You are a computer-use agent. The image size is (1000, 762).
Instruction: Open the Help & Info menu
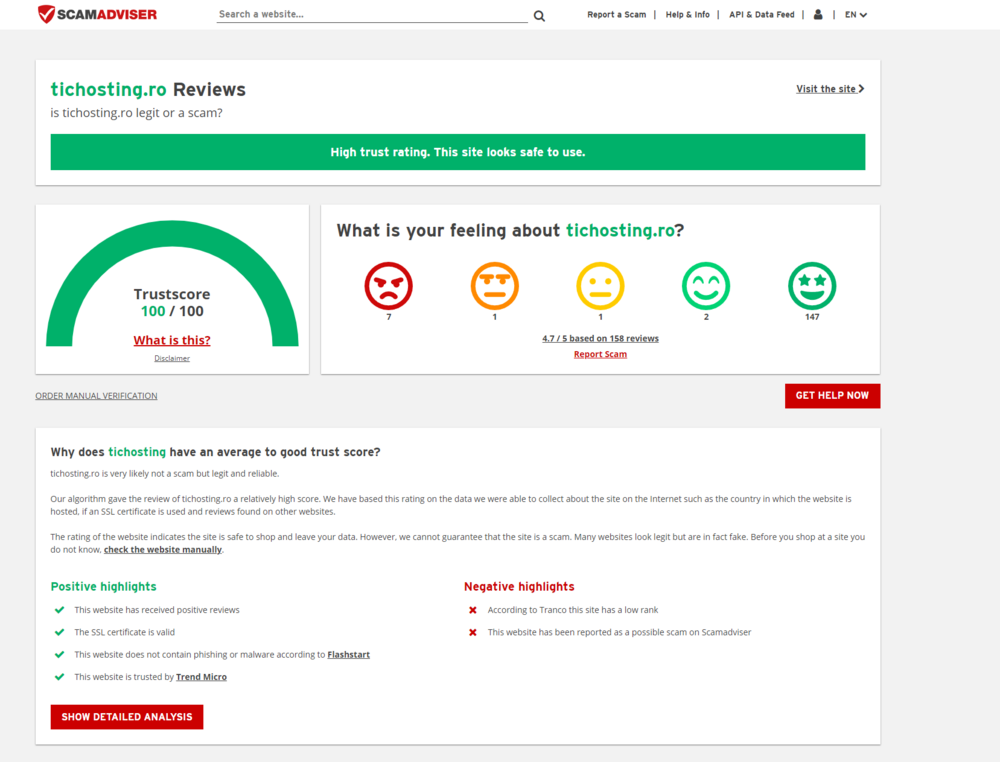(x=688, y=15)
